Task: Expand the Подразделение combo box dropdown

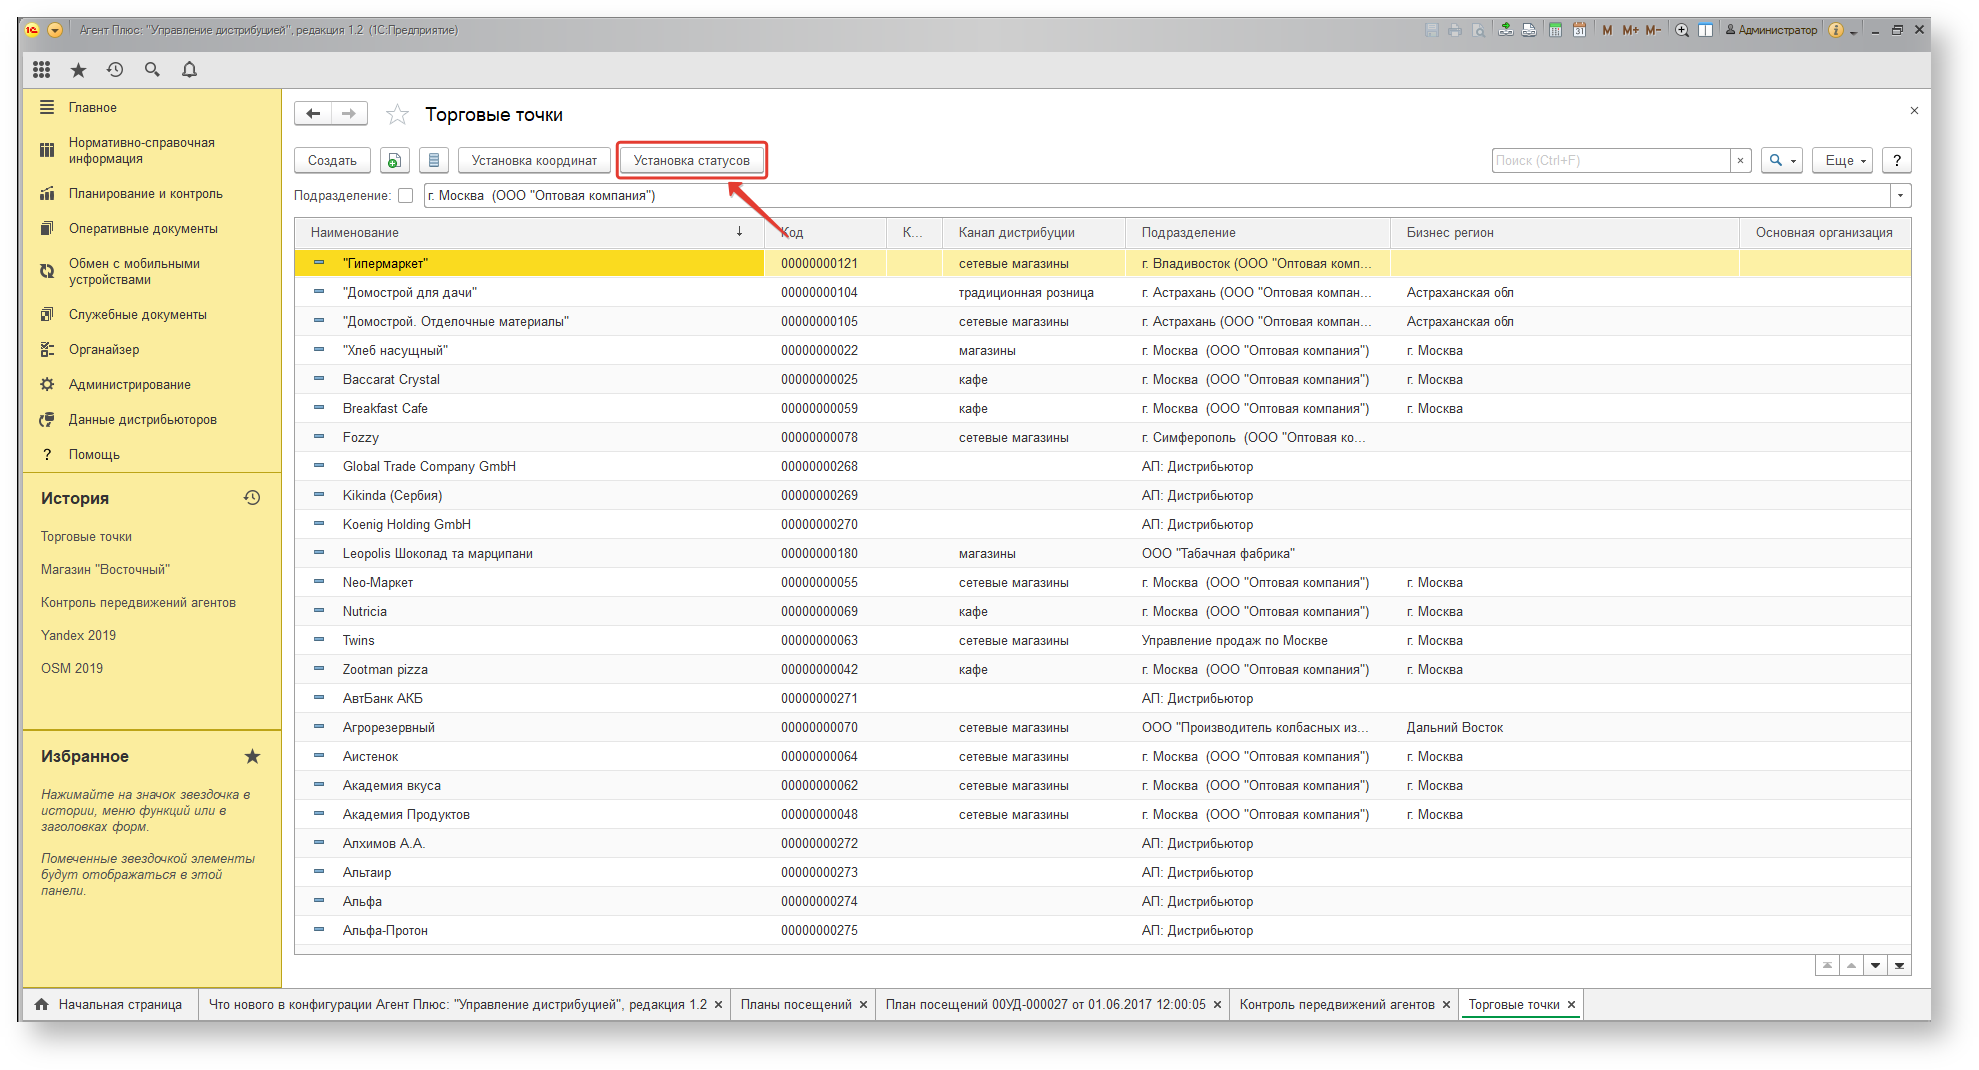Action: click(x=1900, y=196)
